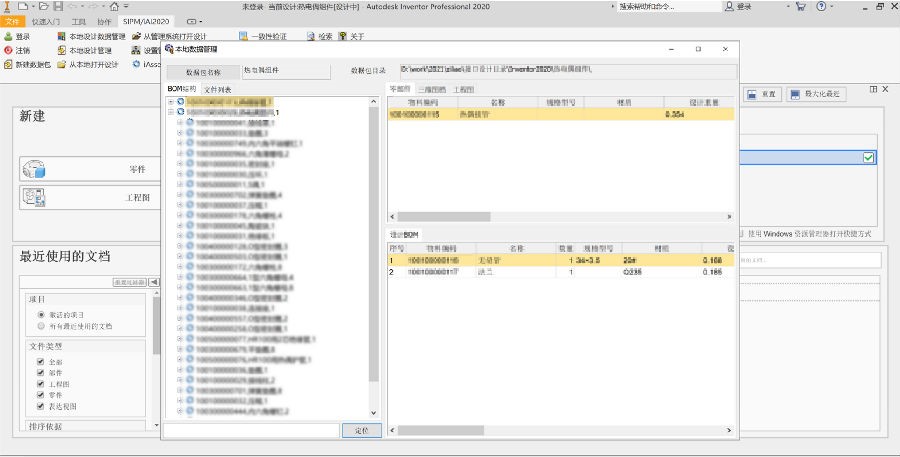Expand the second root node in BOM tree
The height and width of the screenshot is (457, 900).
tap(171, 113)
